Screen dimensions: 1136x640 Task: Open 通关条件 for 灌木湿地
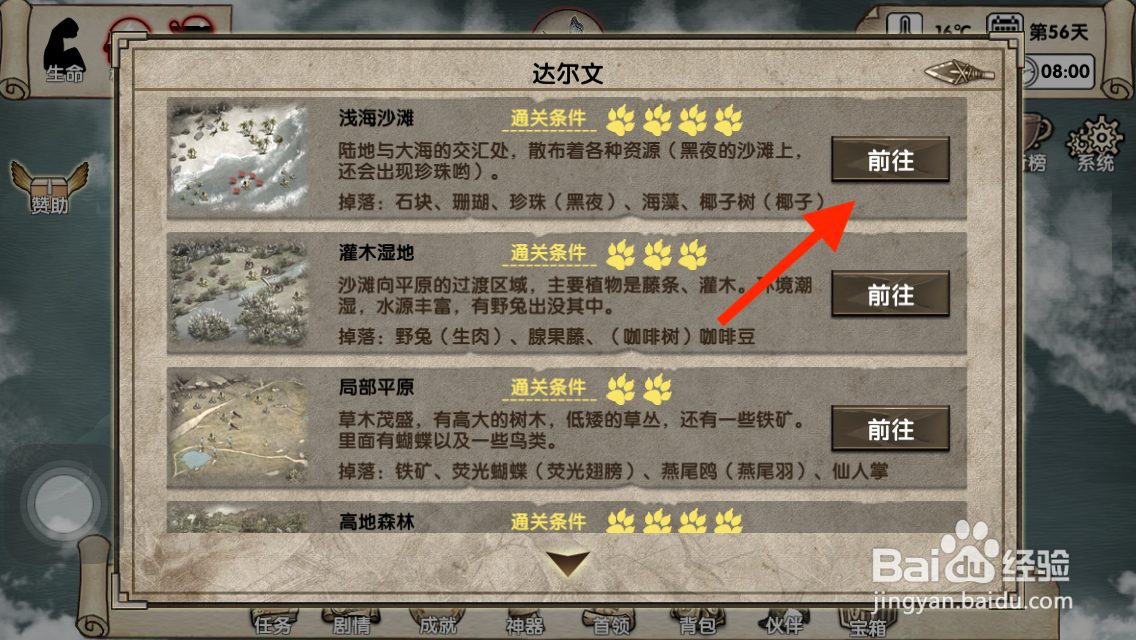(548, 253)
